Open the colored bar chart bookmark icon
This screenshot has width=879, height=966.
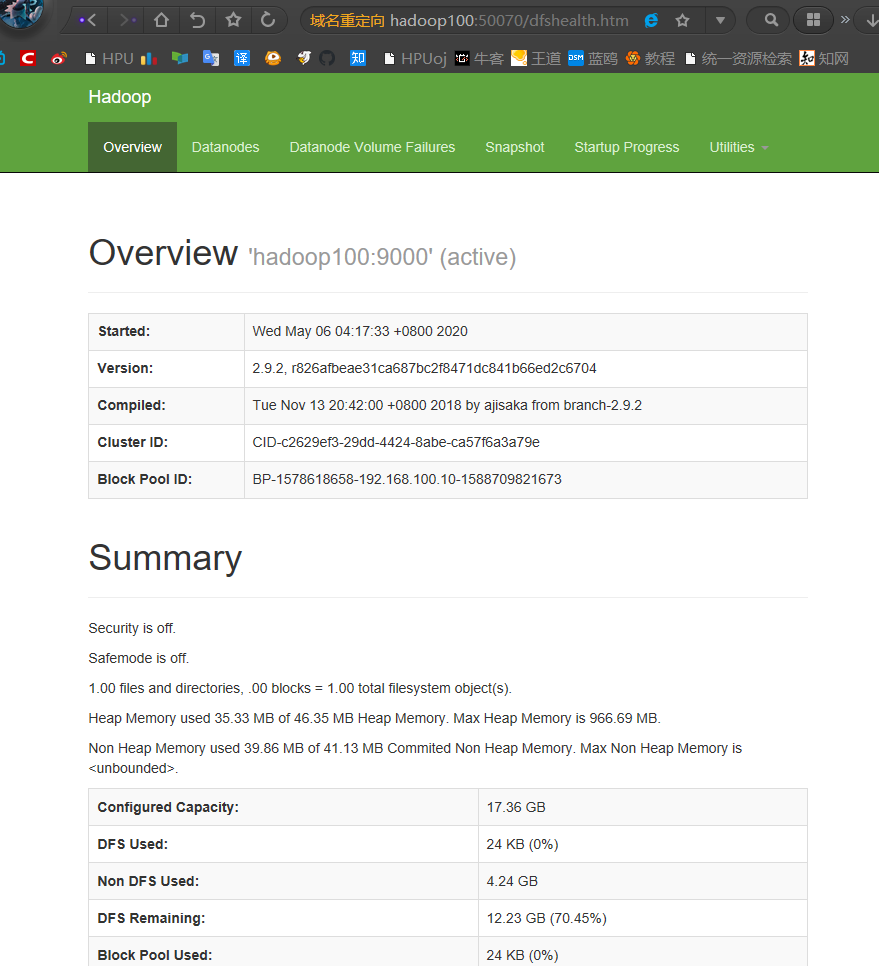(x=148, y=59)
